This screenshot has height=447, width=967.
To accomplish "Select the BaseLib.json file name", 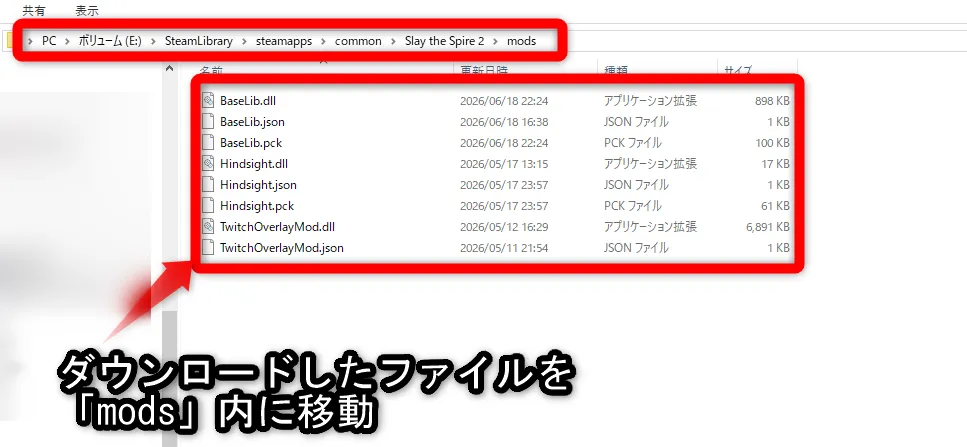I will [x=252, y=121].
